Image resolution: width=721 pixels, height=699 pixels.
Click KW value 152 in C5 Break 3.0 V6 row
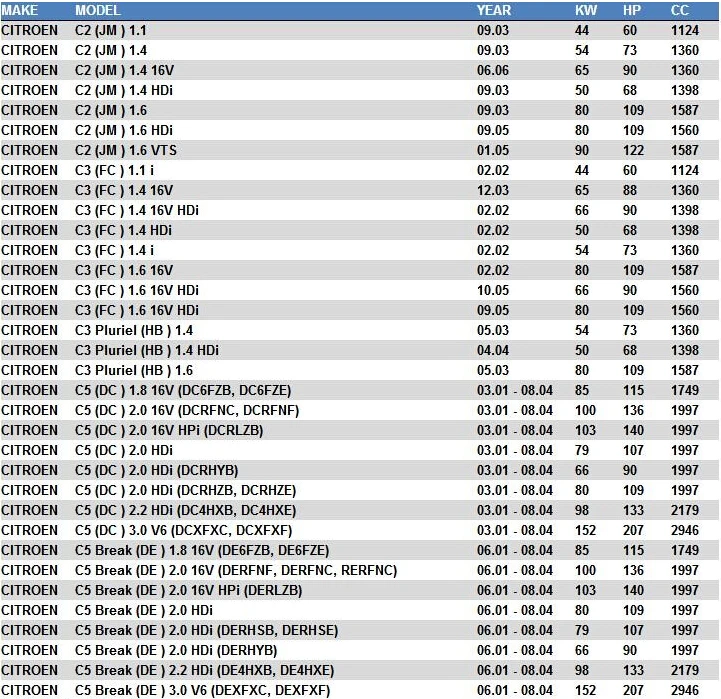585,690
